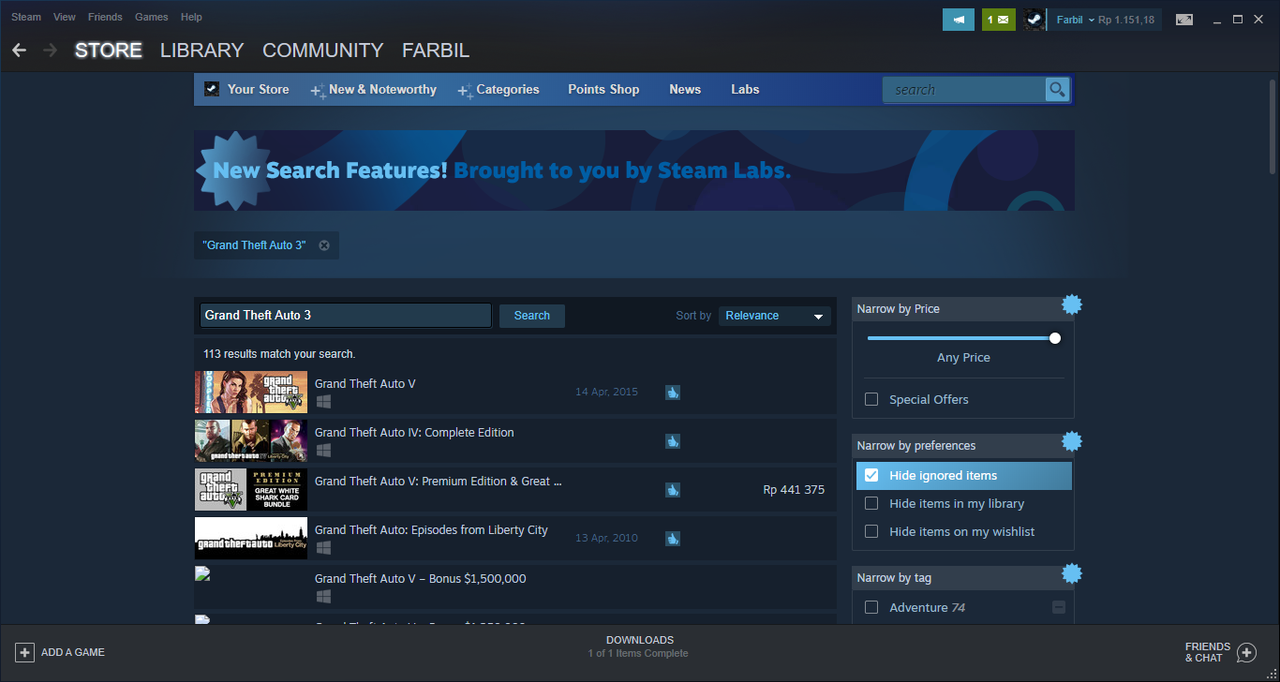1280x682 pixels.
Task: Click the price range slider handle
Action: [x=1054, y=338]
